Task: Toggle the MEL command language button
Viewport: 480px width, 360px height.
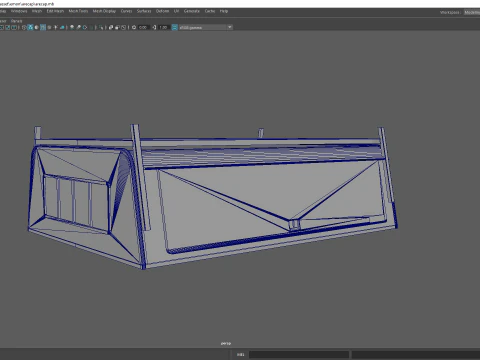Action: 240,354
